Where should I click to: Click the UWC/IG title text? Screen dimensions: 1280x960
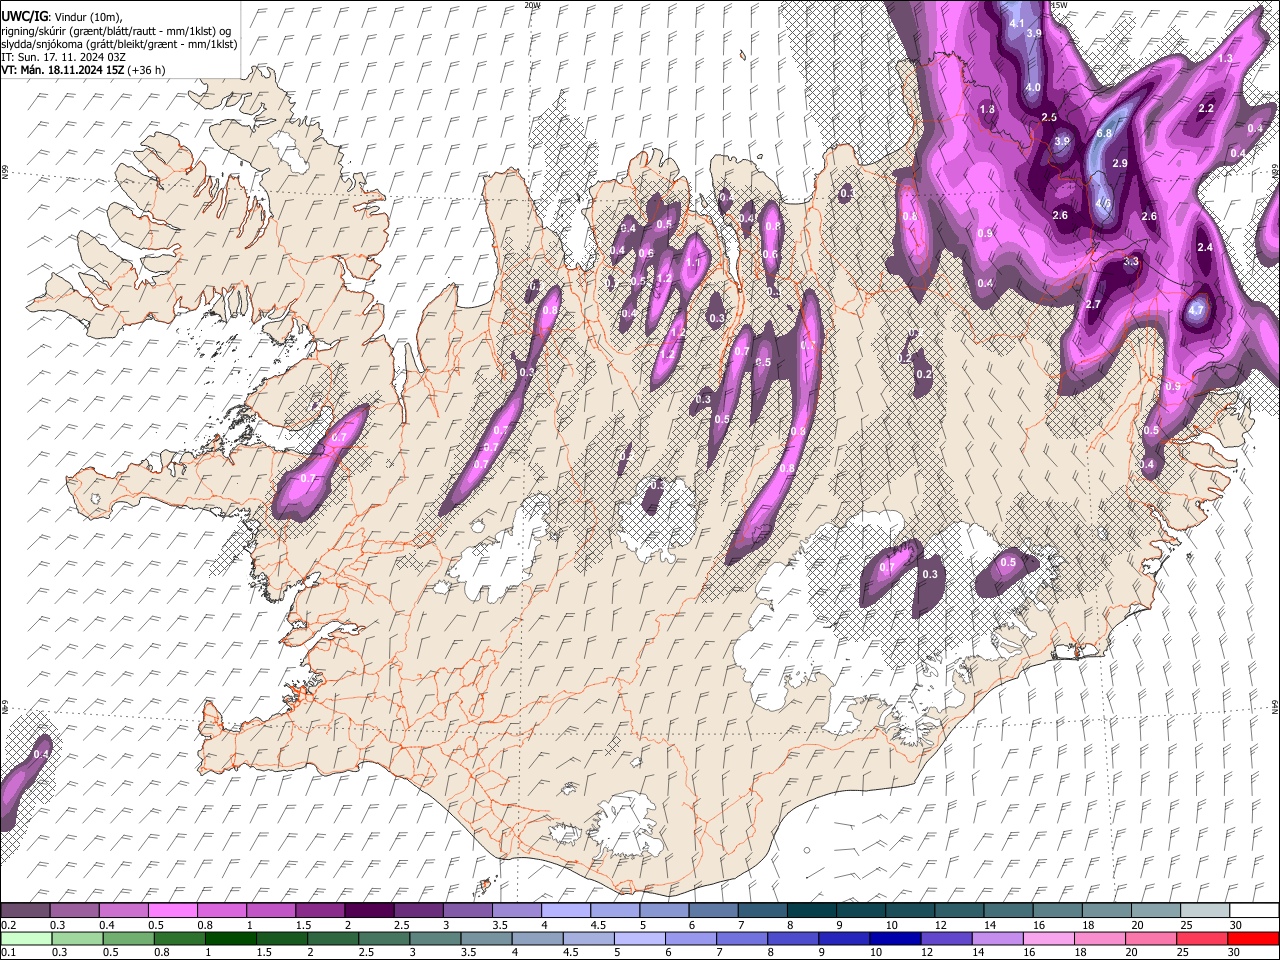point(25,15)
